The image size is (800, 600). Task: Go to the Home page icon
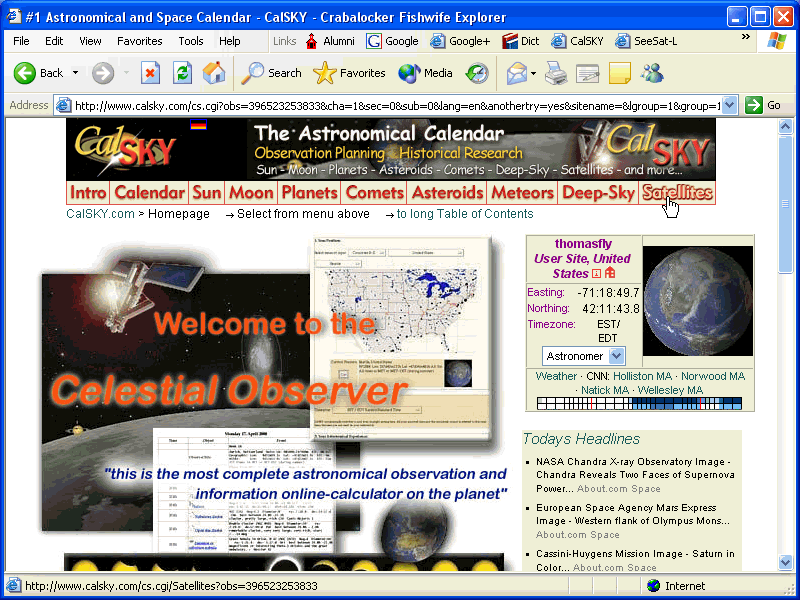click(214, 73)
